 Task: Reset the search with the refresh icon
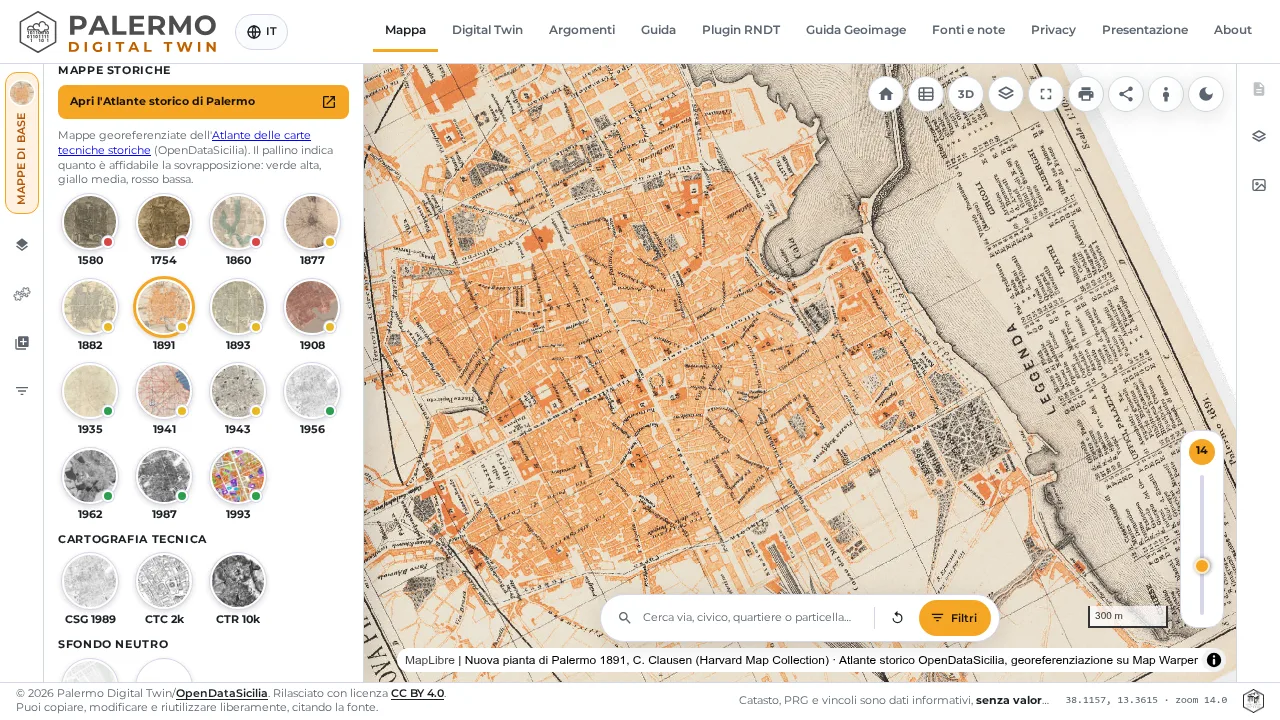click(x=897, y=618)
